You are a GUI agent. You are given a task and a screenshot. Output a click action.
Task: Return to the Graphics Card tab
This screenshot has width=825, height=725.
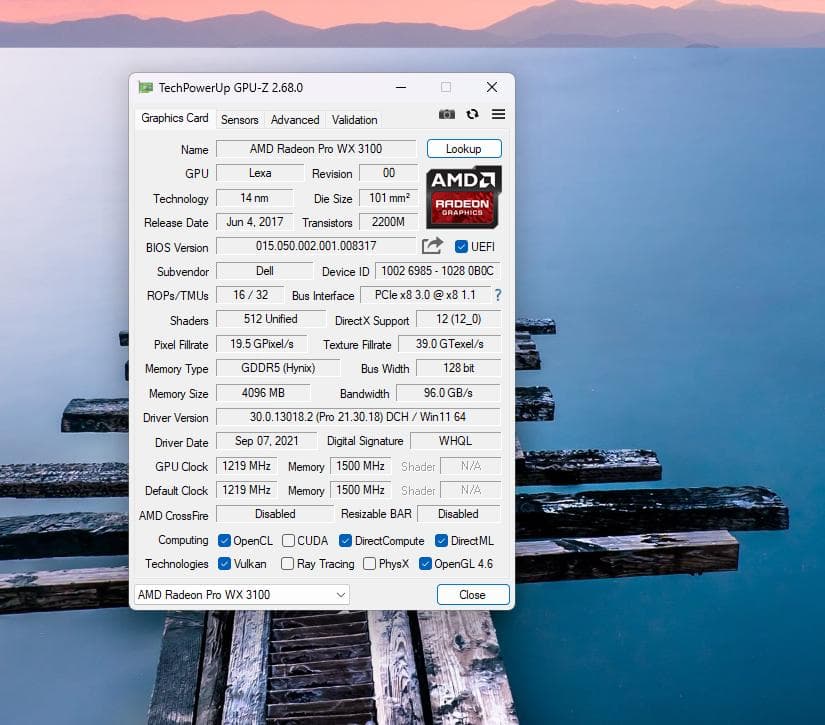click(174, 118)
